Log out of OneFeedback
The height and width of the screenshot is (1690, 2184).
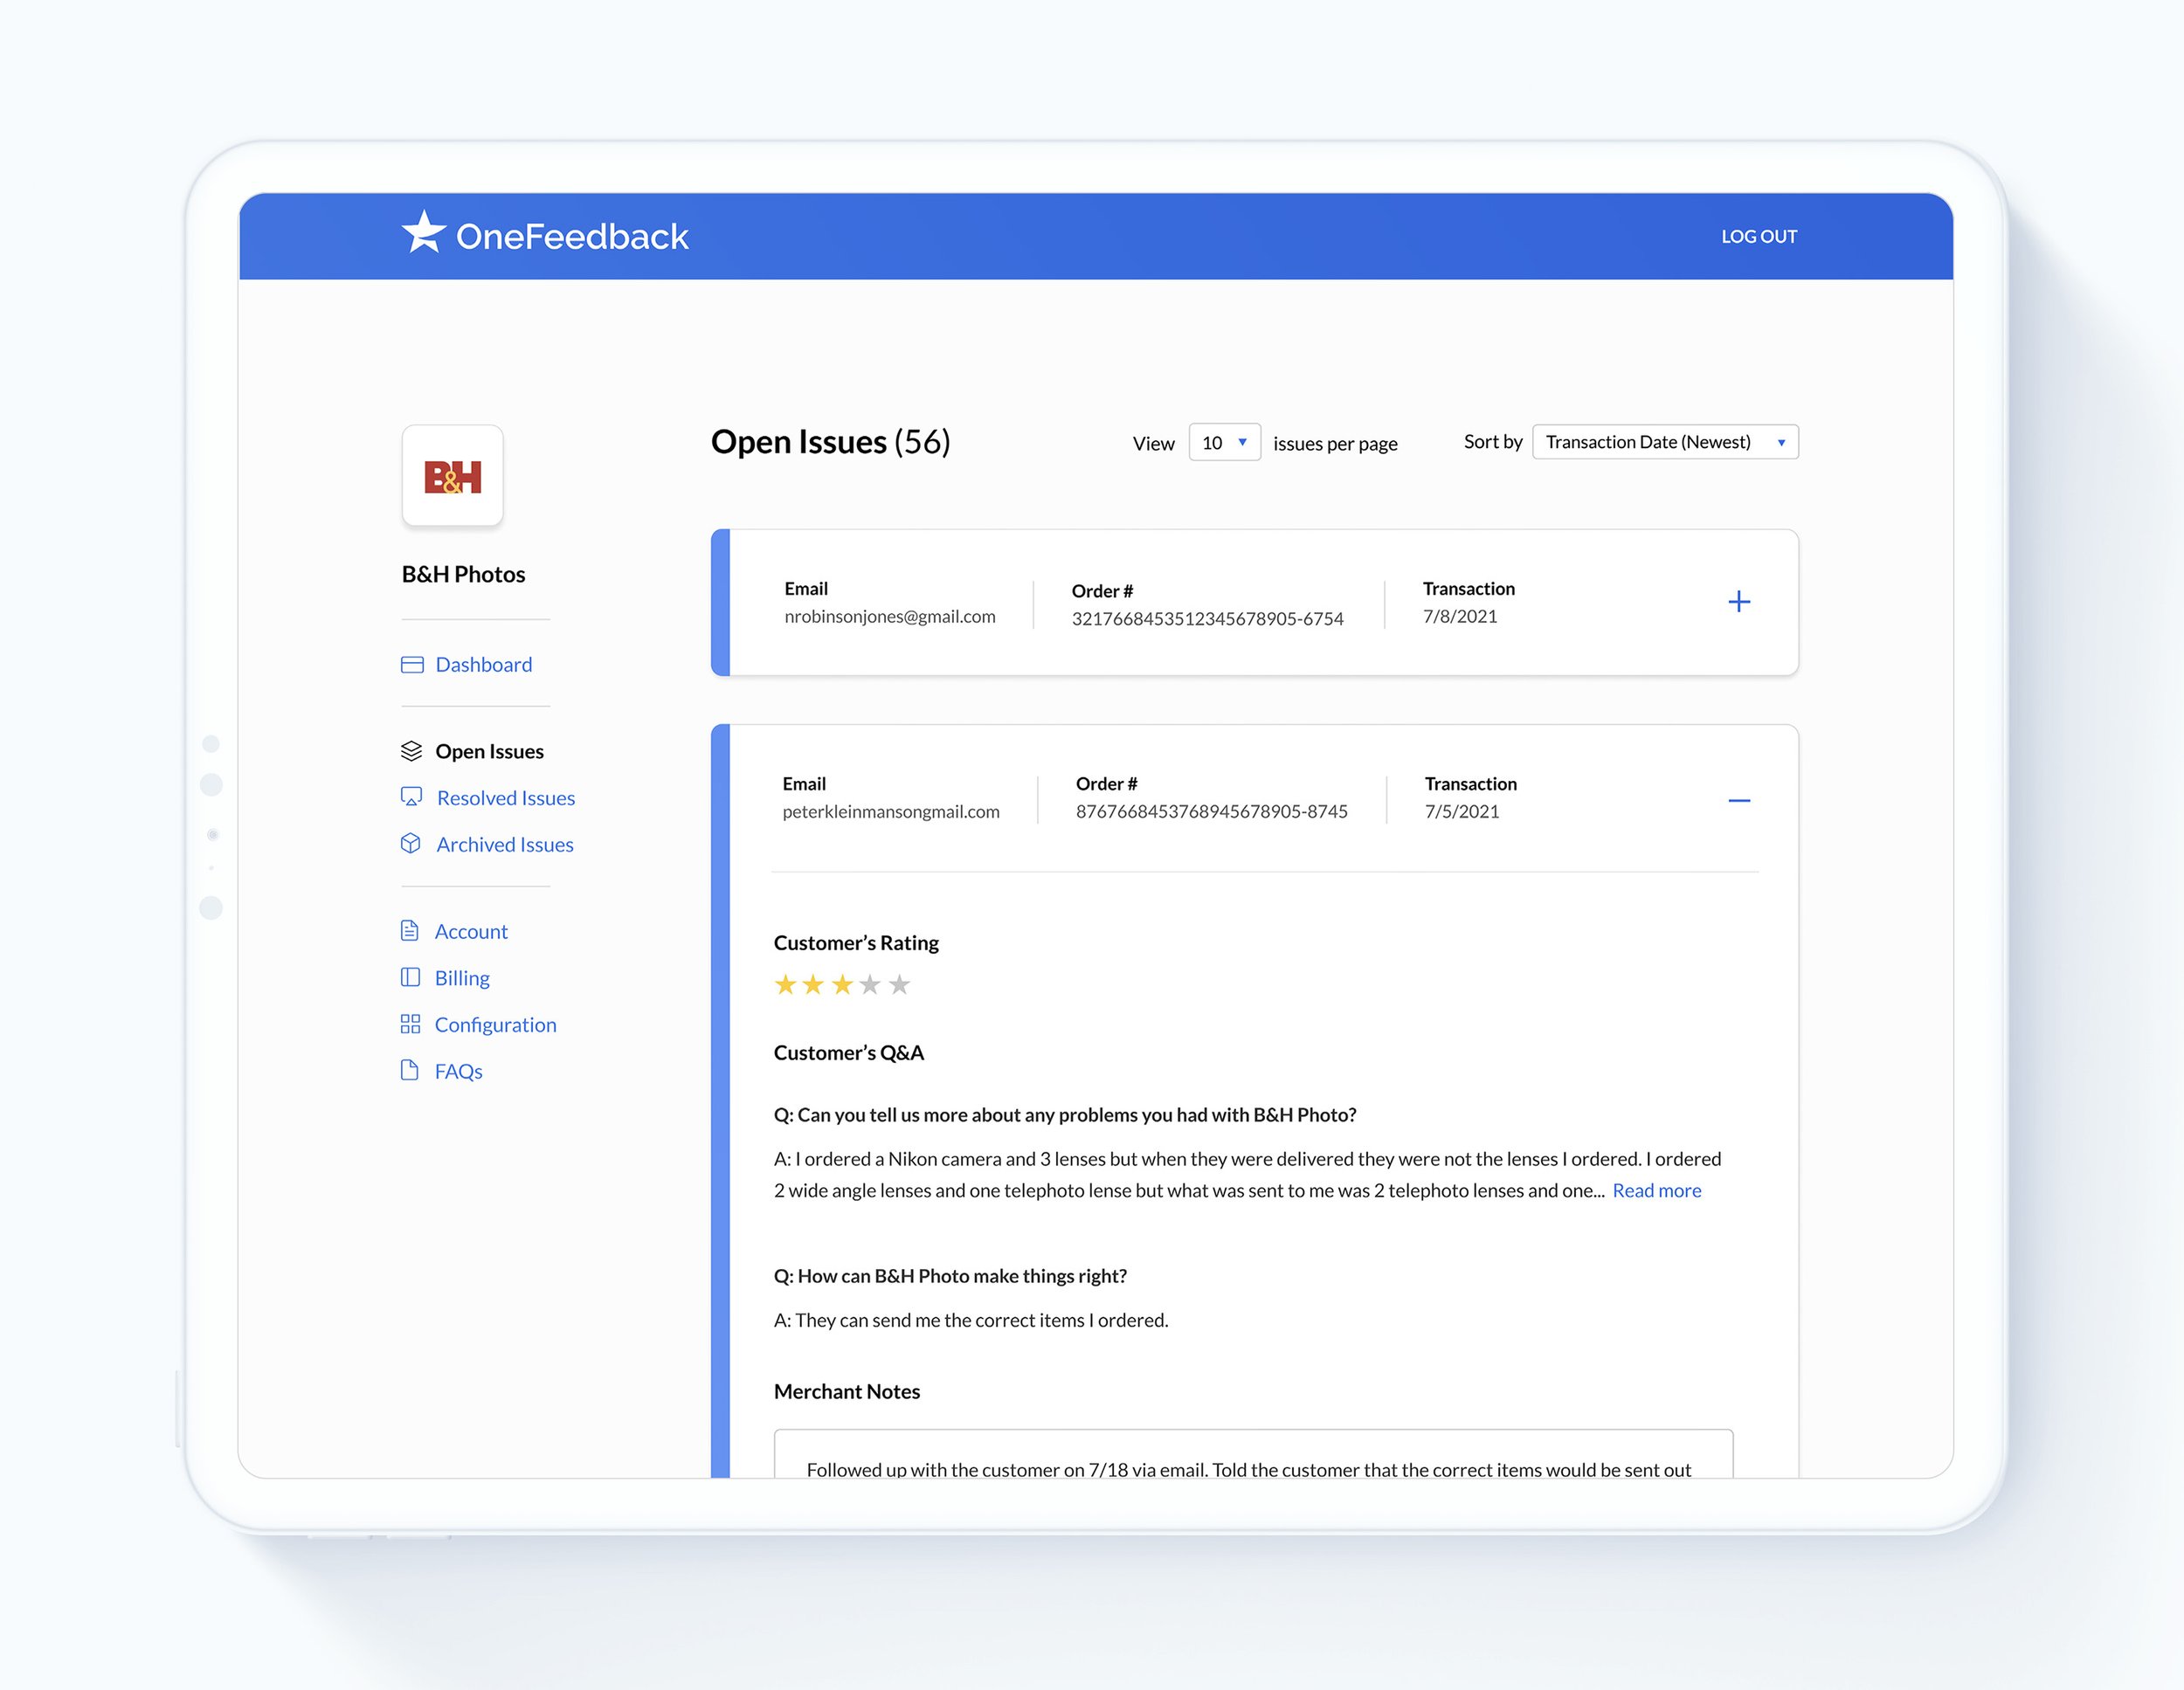click(1759, 237)
